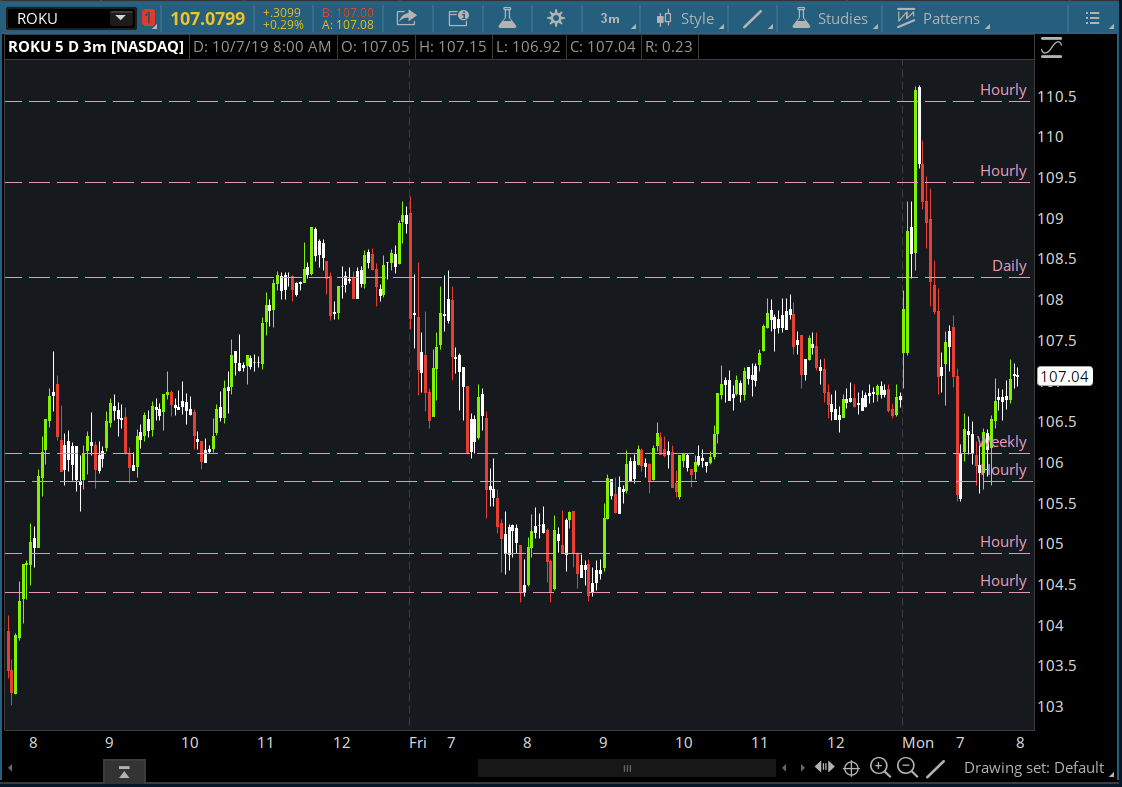Click the red linking group 1 badge
The image size is (1122, 787).
pyautogui.click(x=148, y=17)
